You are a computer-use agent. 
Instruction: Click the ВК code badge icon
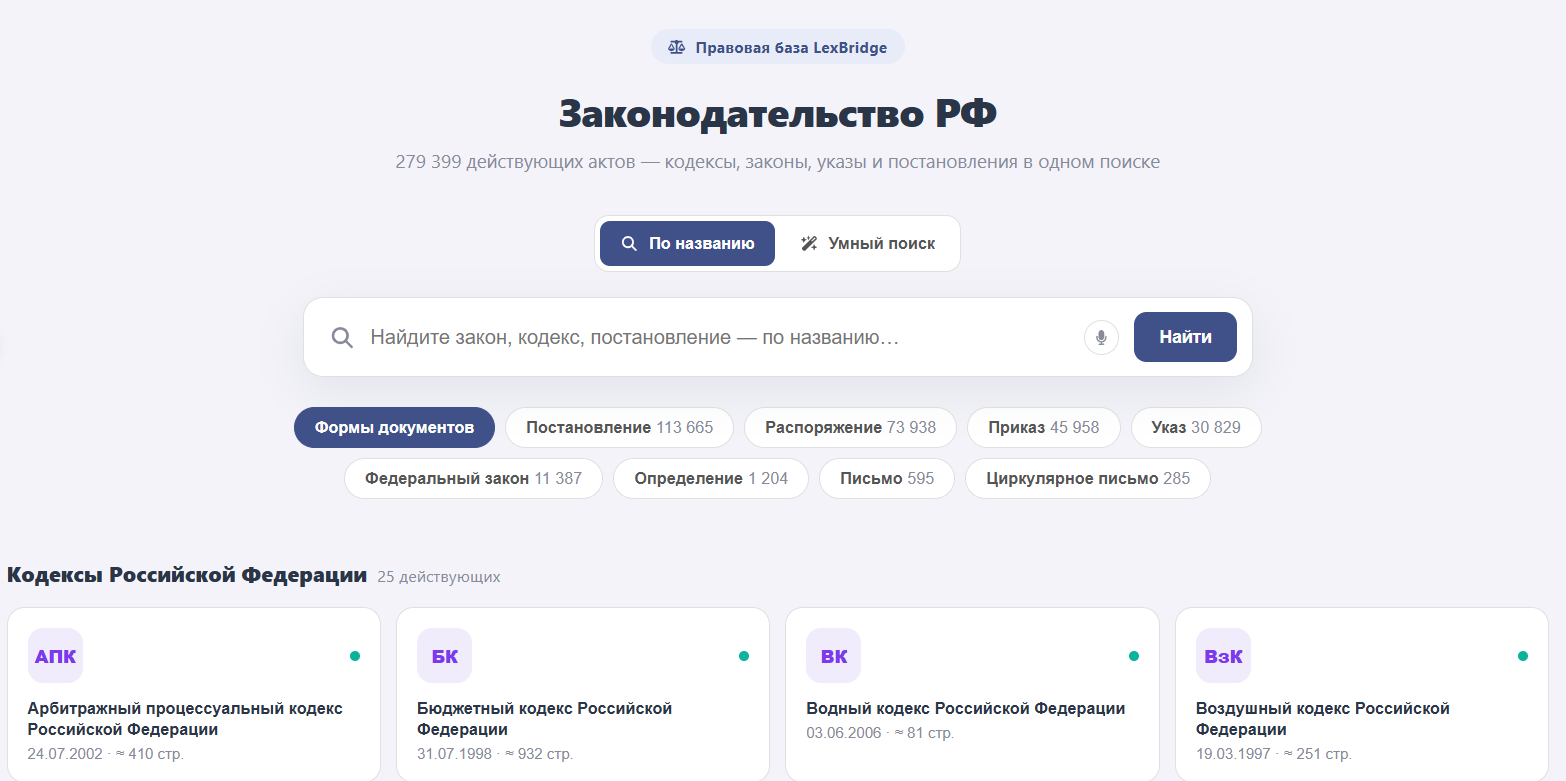pyautogui.click(x=833, y=656)
